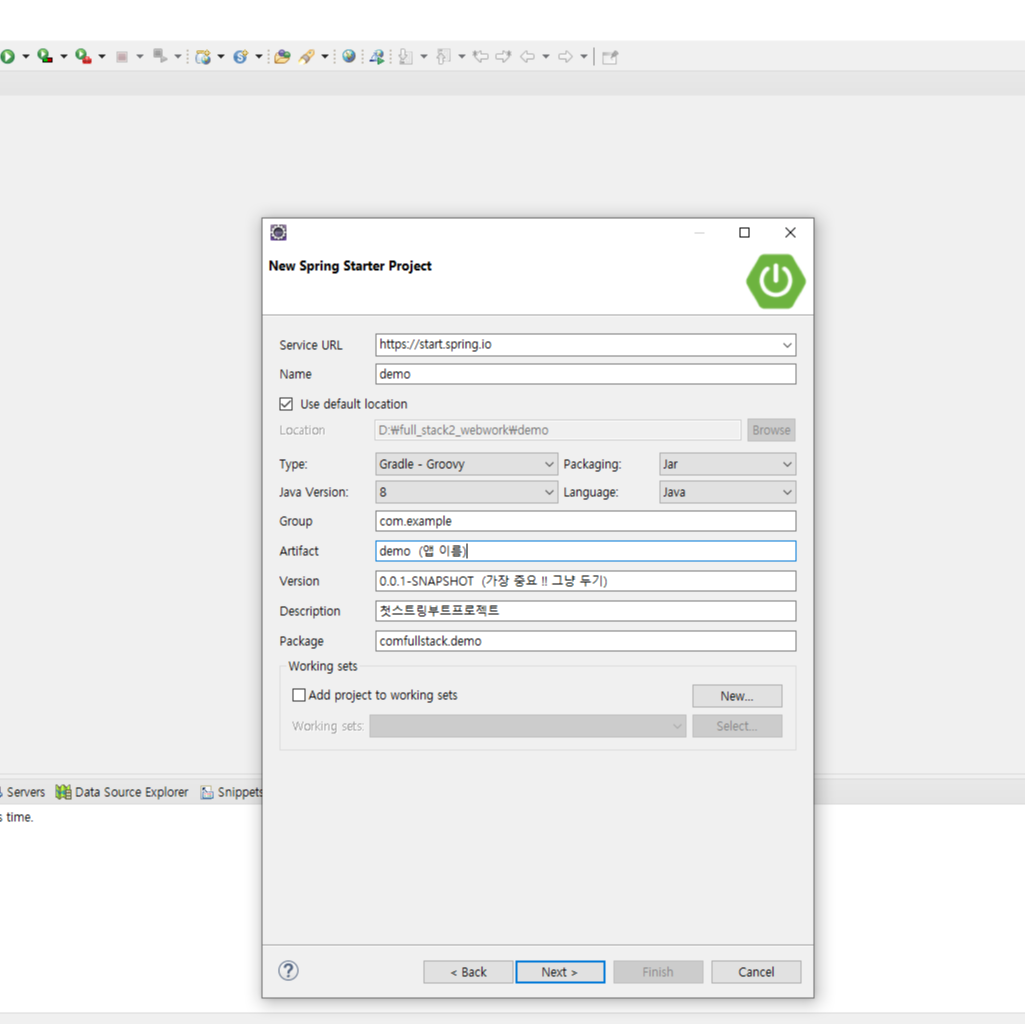Click the Last Edit Location arrow icon

(x=481, y=57)
